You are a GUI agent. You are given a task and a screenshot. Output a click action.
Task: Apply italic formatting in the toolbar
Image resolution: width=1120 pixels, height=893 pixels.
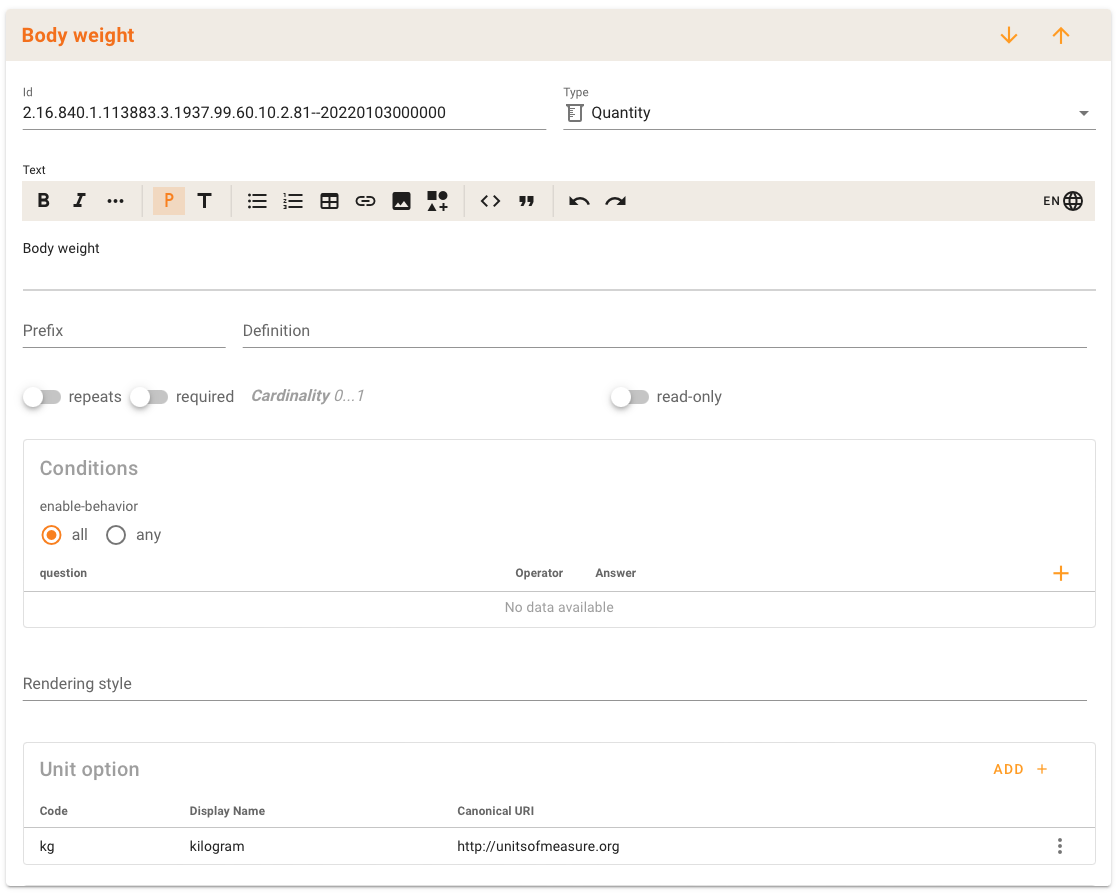80,201
